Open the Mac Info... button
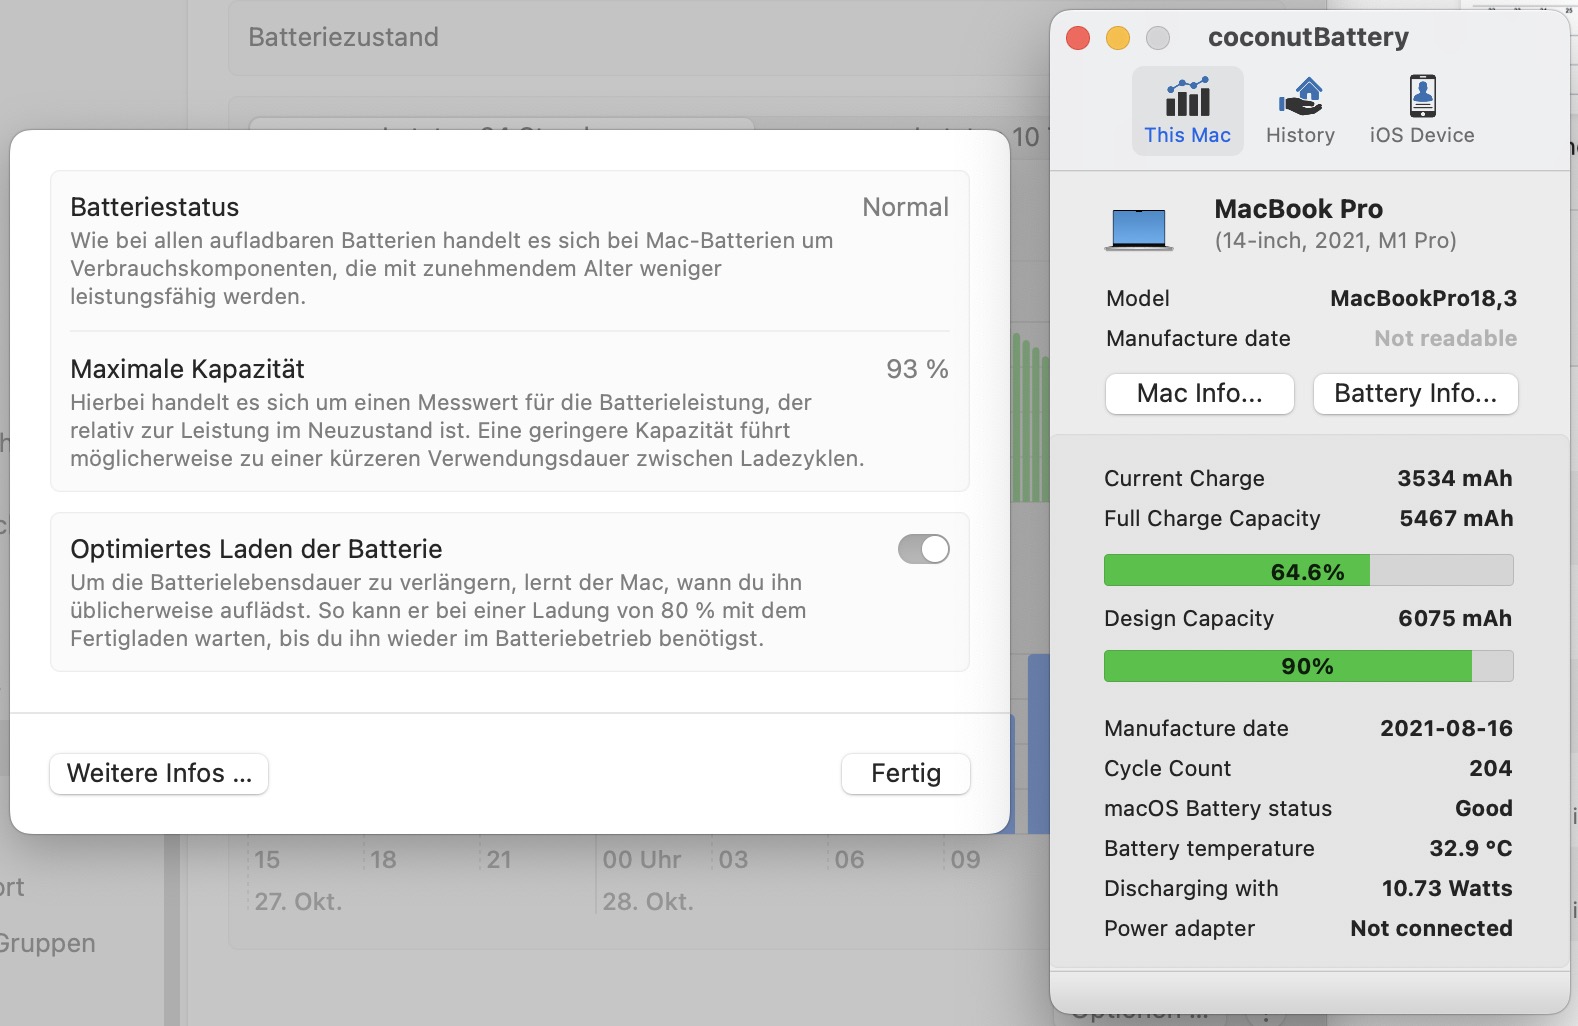 [1199, 393]
